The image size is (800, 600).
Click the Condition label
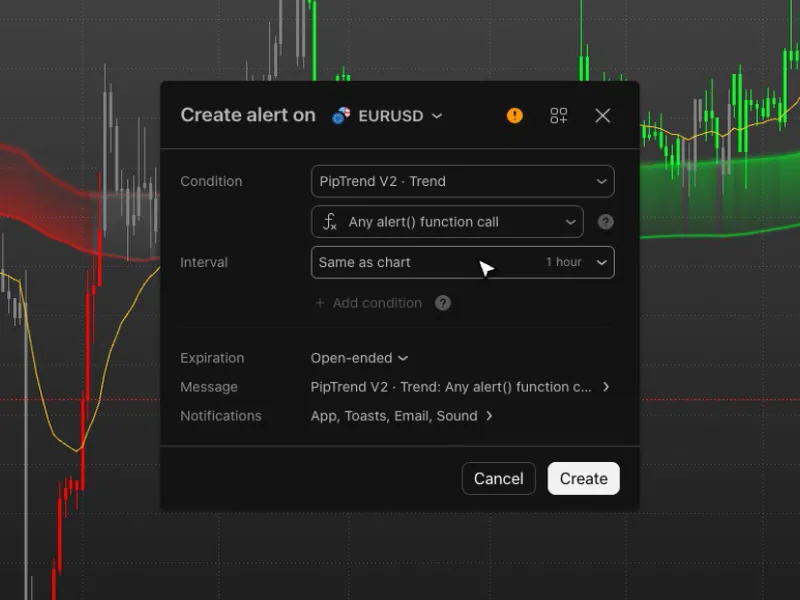[x=211, y=181]
